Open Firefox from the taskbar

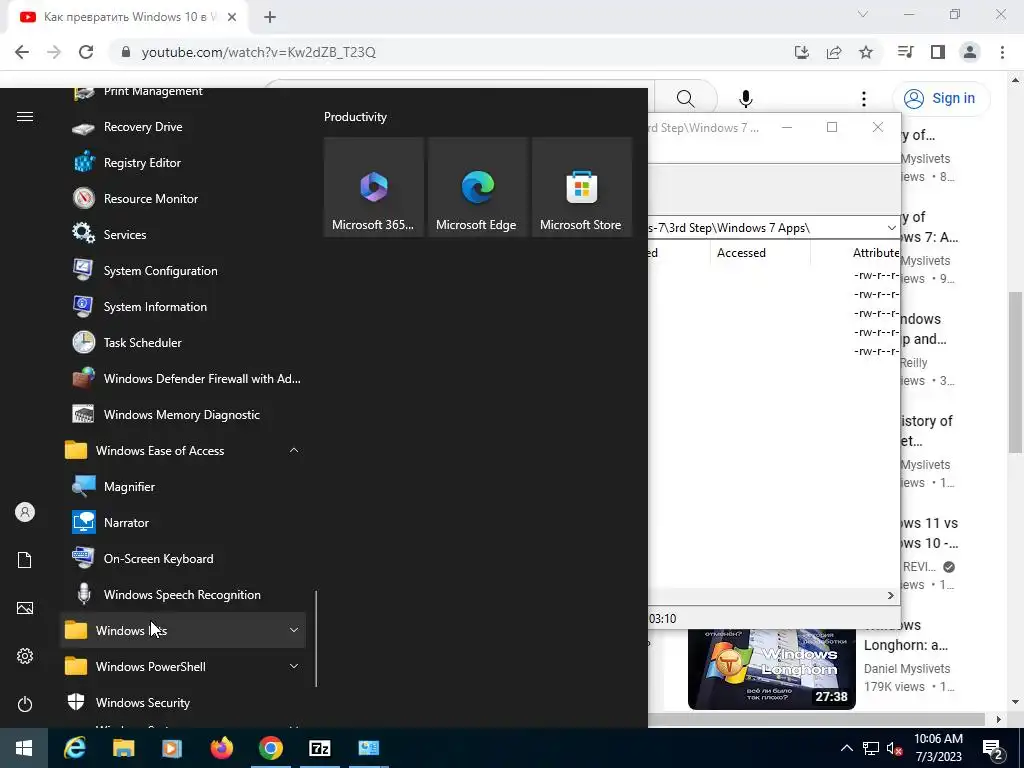[x=221, y=748]
